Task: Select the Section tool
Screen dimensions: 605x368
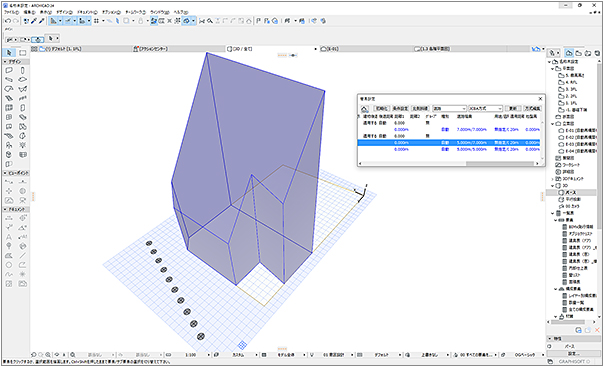Action: click(9, 182)
